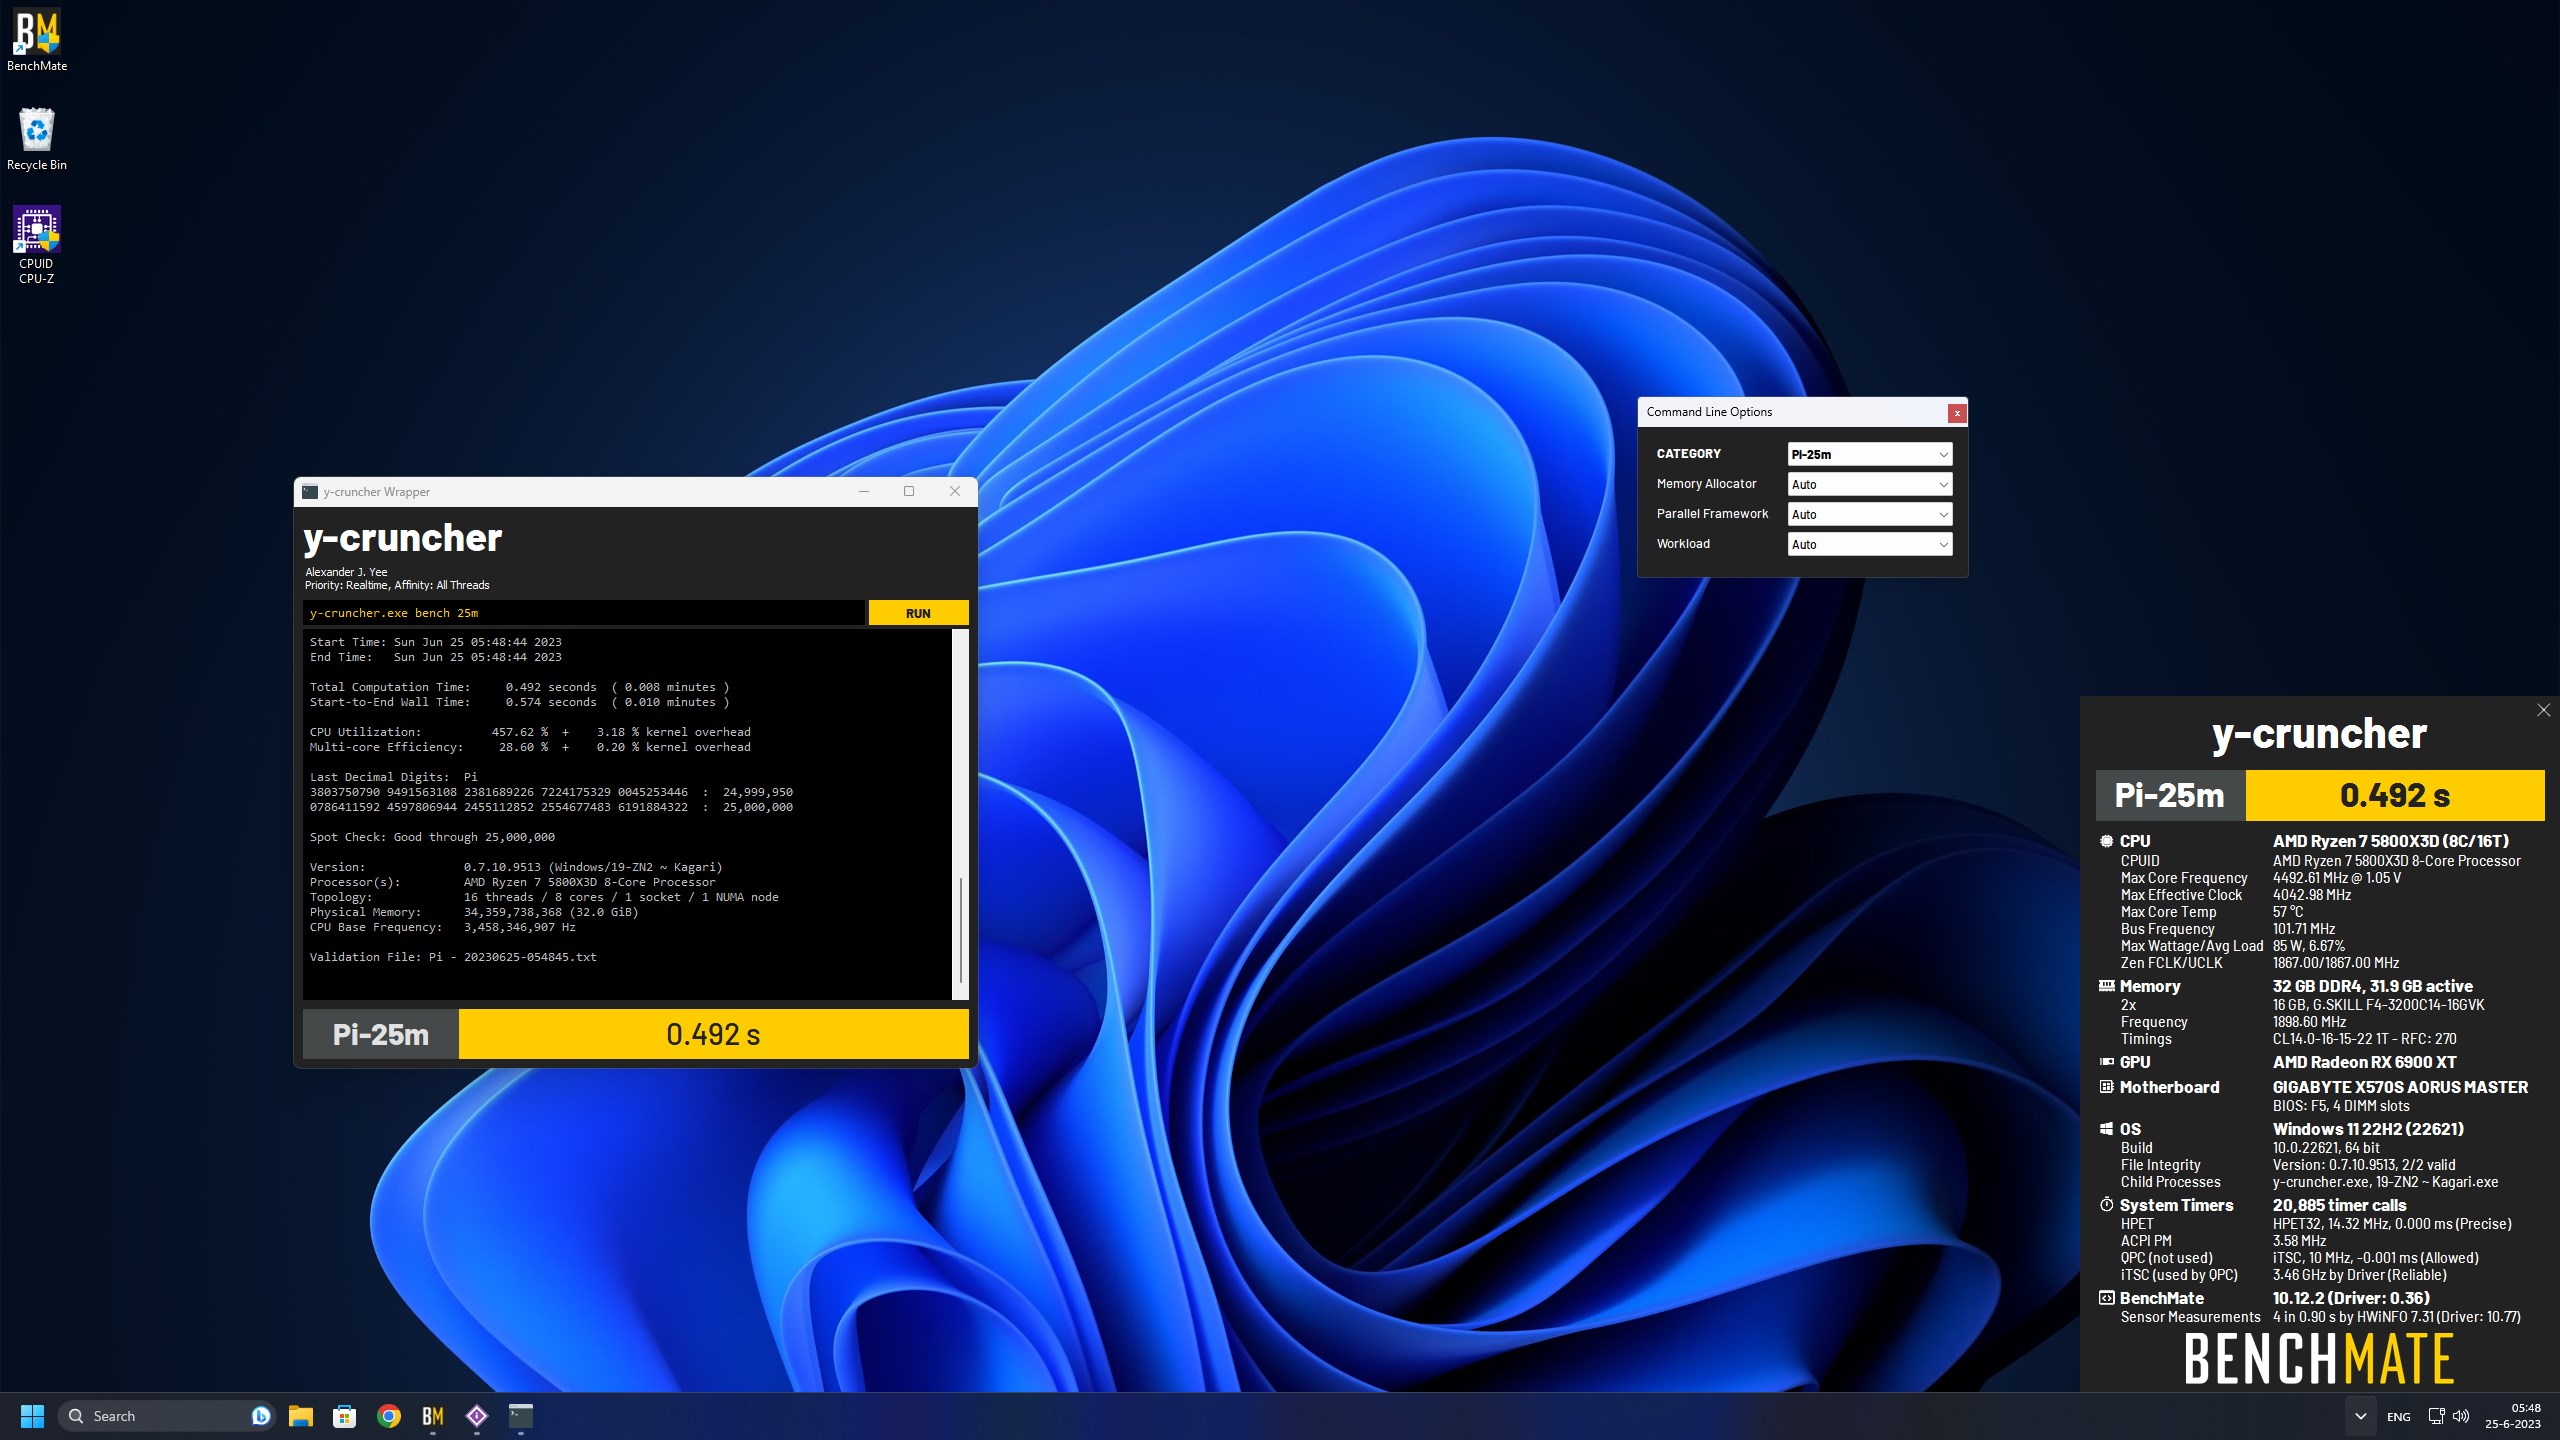The height and width of the screenshot is (1440, 2560).
Task: Switch to BenchMate in the taskbar
Action: (x=433, y=1416)
